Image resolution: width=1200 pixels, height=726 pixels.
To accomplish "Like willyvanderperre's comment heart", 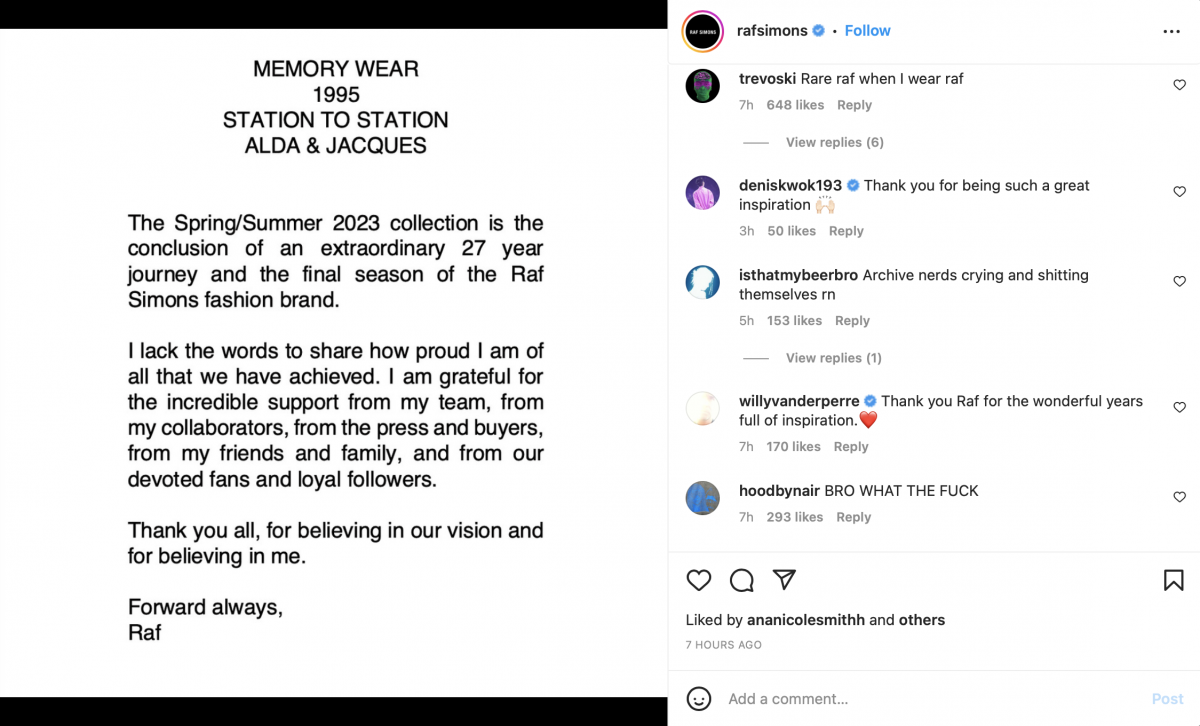I will pos(1179,408).
